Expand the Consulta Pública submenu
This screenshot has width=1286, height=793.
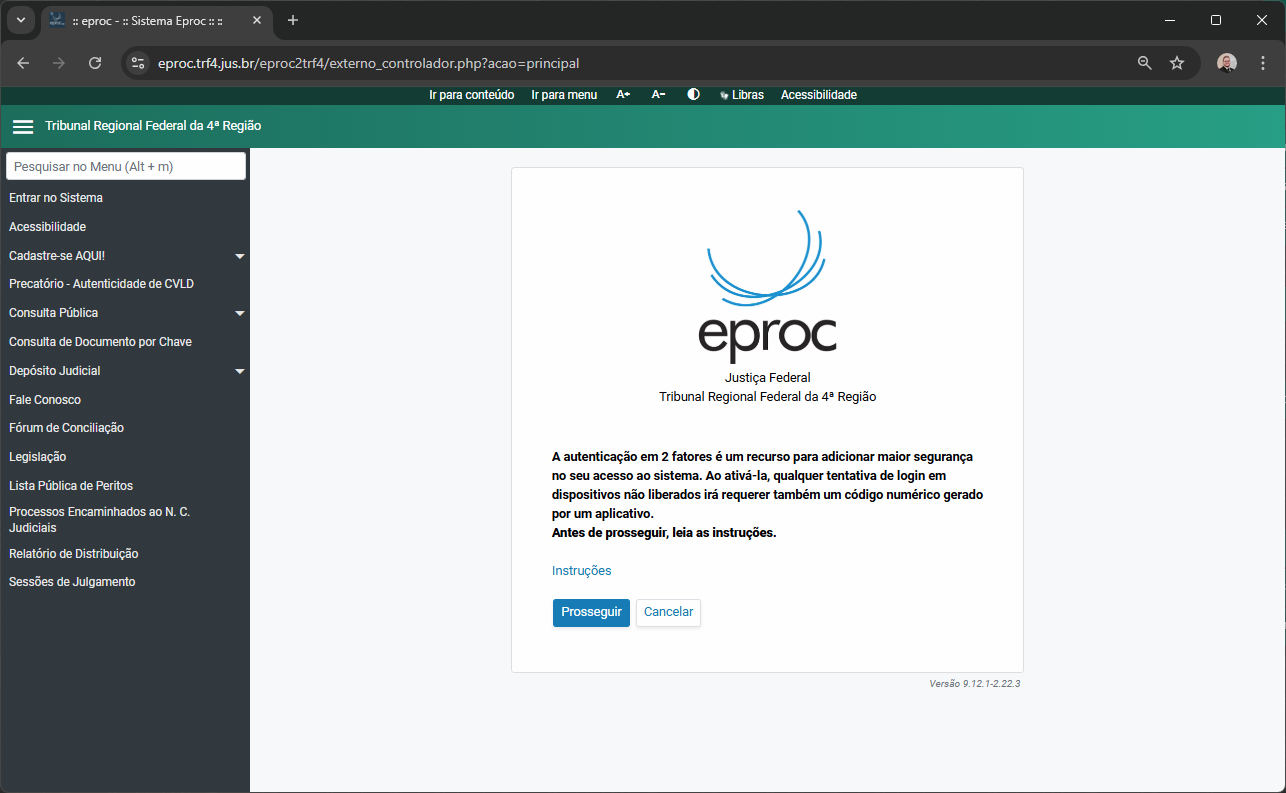point(239,313)
